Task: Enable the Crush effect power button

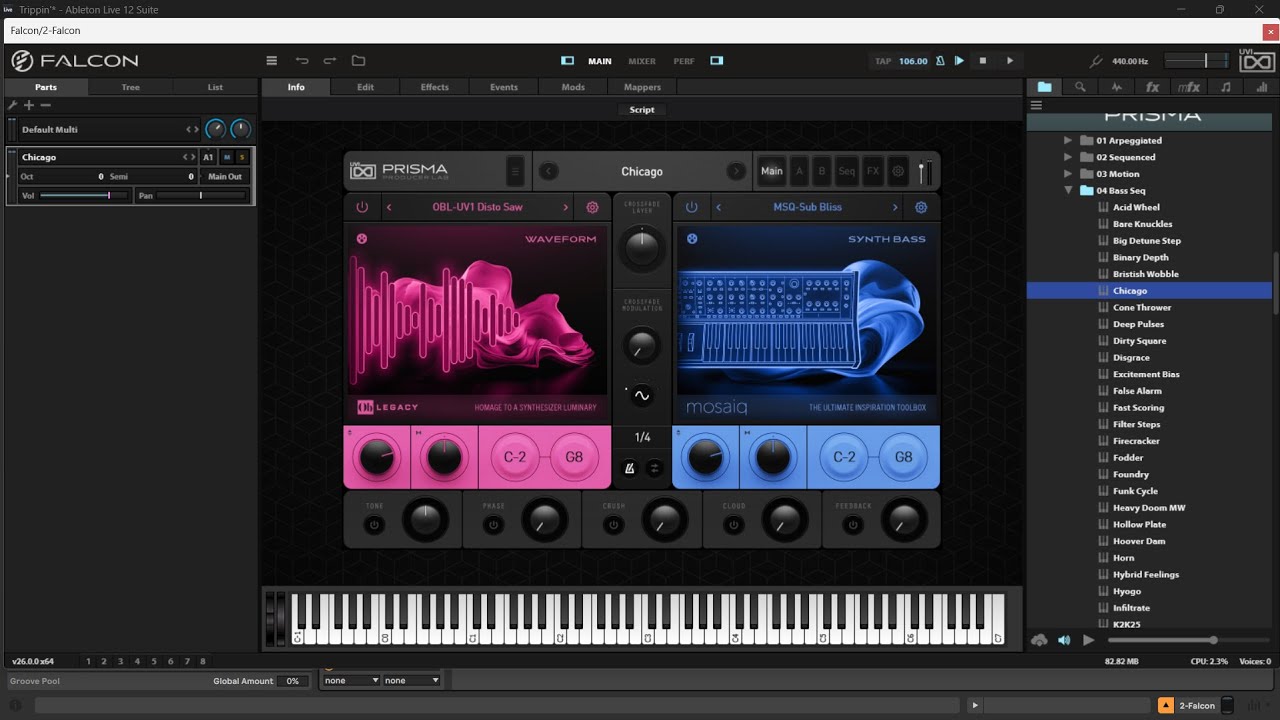Action: tap(614, 524)
